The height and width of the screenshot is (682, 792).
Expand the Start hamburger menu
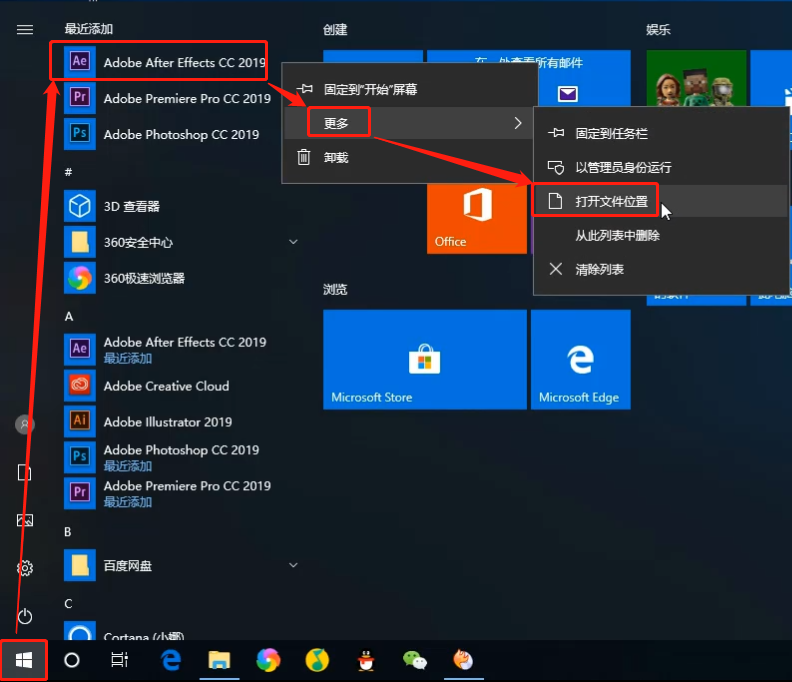25,30
